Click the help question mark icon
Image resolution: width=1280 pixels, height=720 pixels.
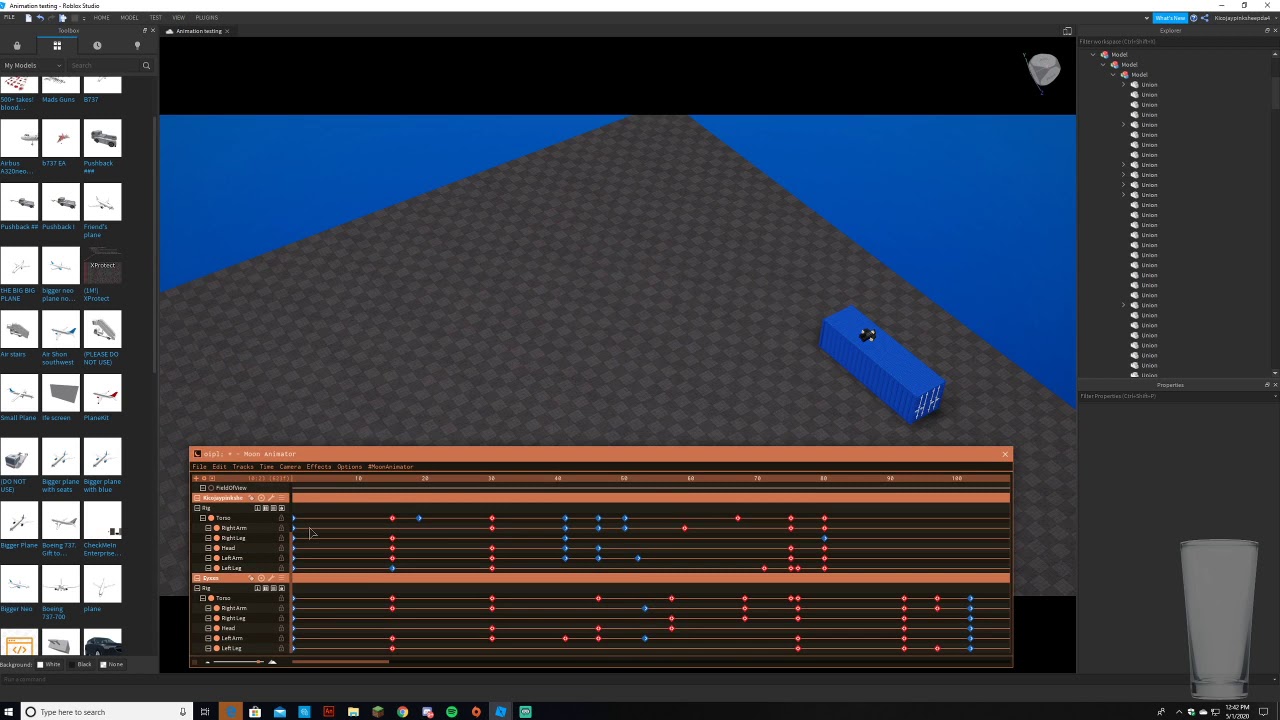coord(1193,18)
